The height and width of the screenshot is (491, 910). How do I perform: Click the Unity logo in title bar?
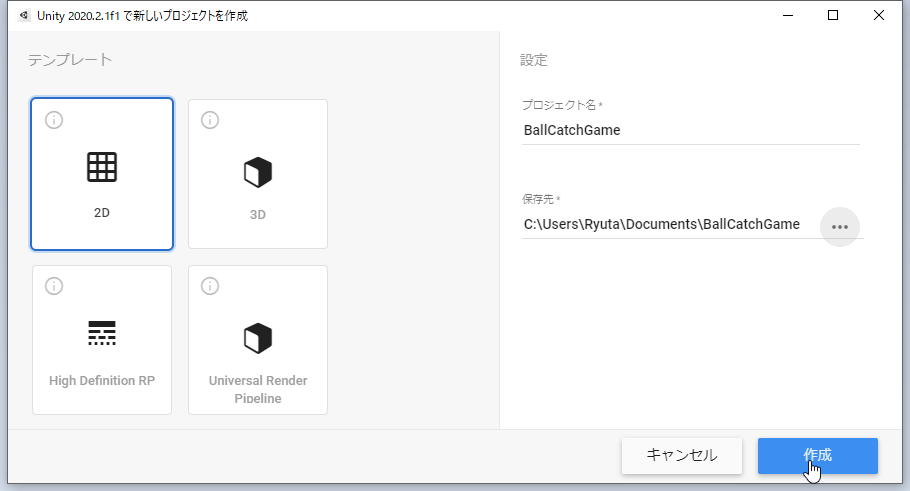tap(24, 16)
